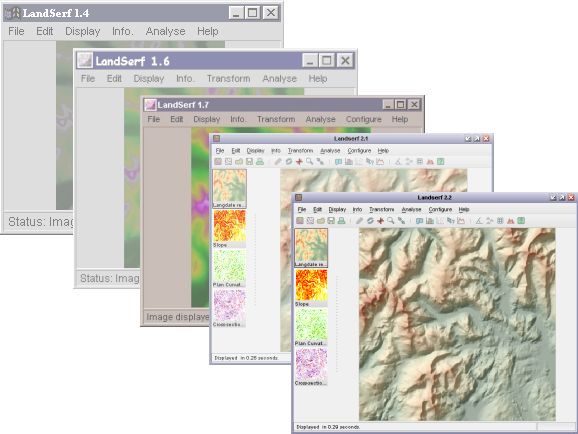Click the LandSerf 1.4 title bar icon
Screen dimensions: 578x434
click(12, 13)
